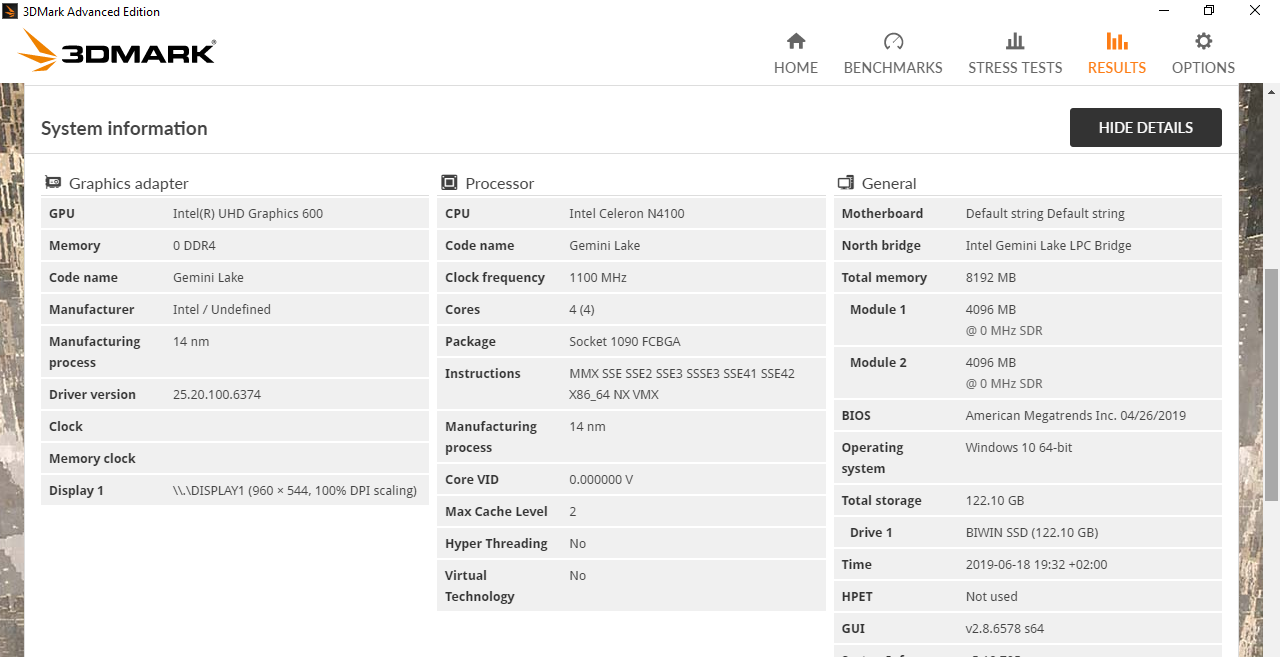The width and height of the screenshot is (1280, 657).
Task: Click the System information heading
Action: (x=124, y=128)
